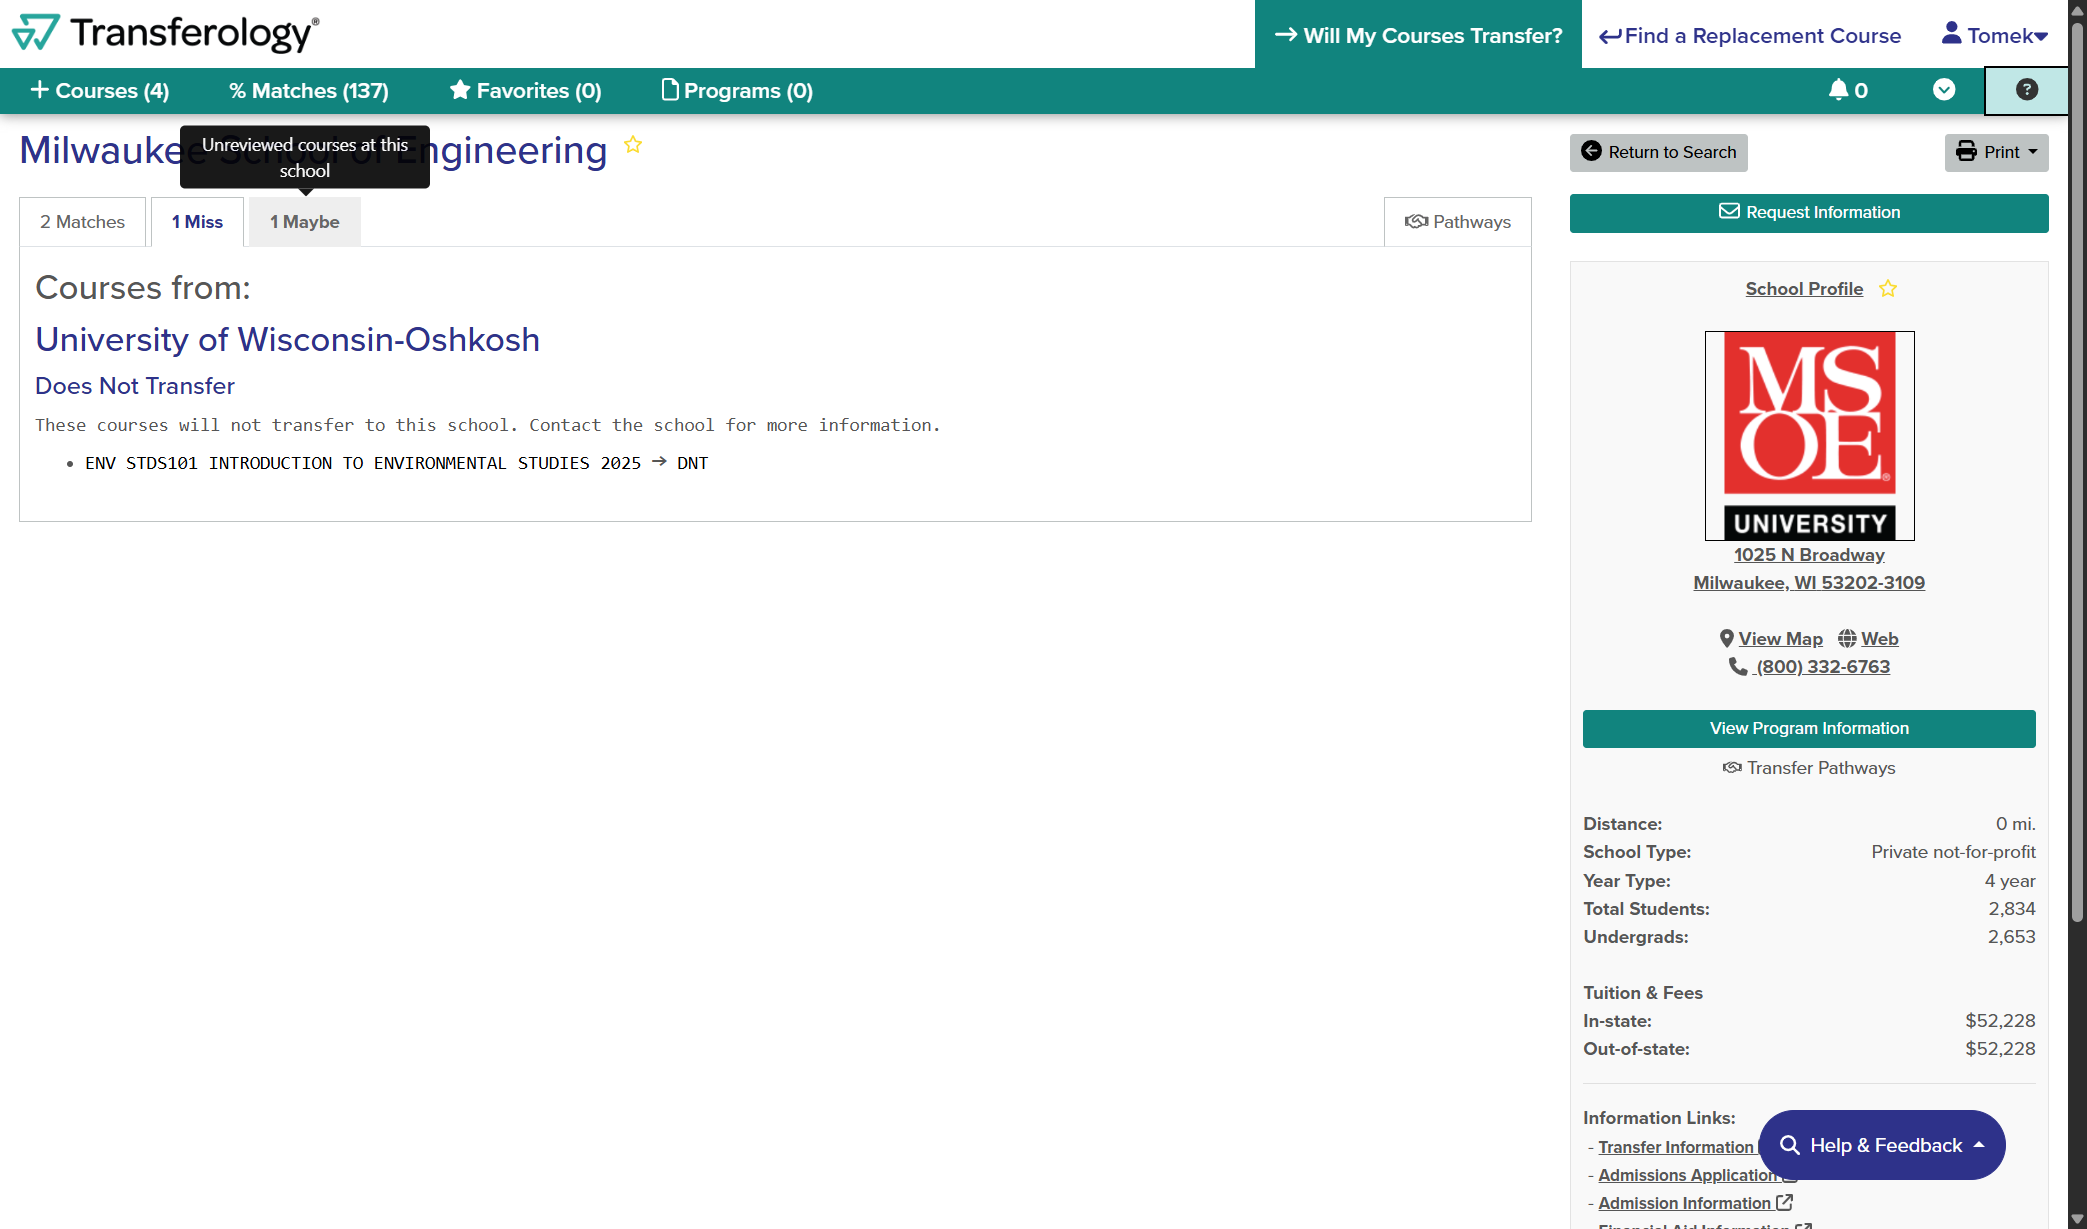Open the help question mark icon
Screen dimensions: 2087x1229
pyautogui.click(x=2026, y=90)
